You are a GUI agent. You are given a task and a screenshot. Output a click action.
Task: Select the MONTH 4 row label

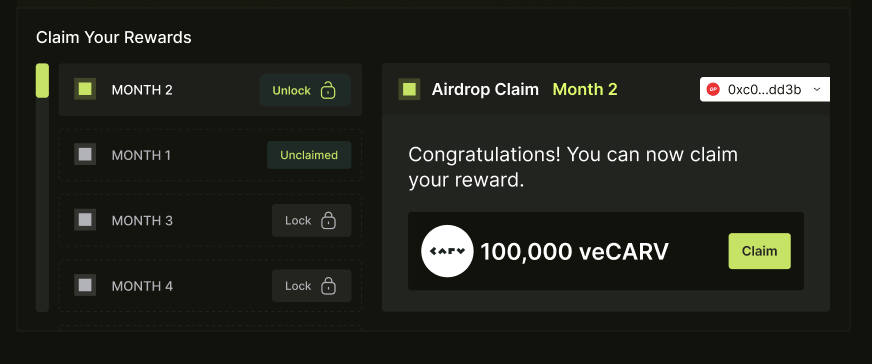142,286
